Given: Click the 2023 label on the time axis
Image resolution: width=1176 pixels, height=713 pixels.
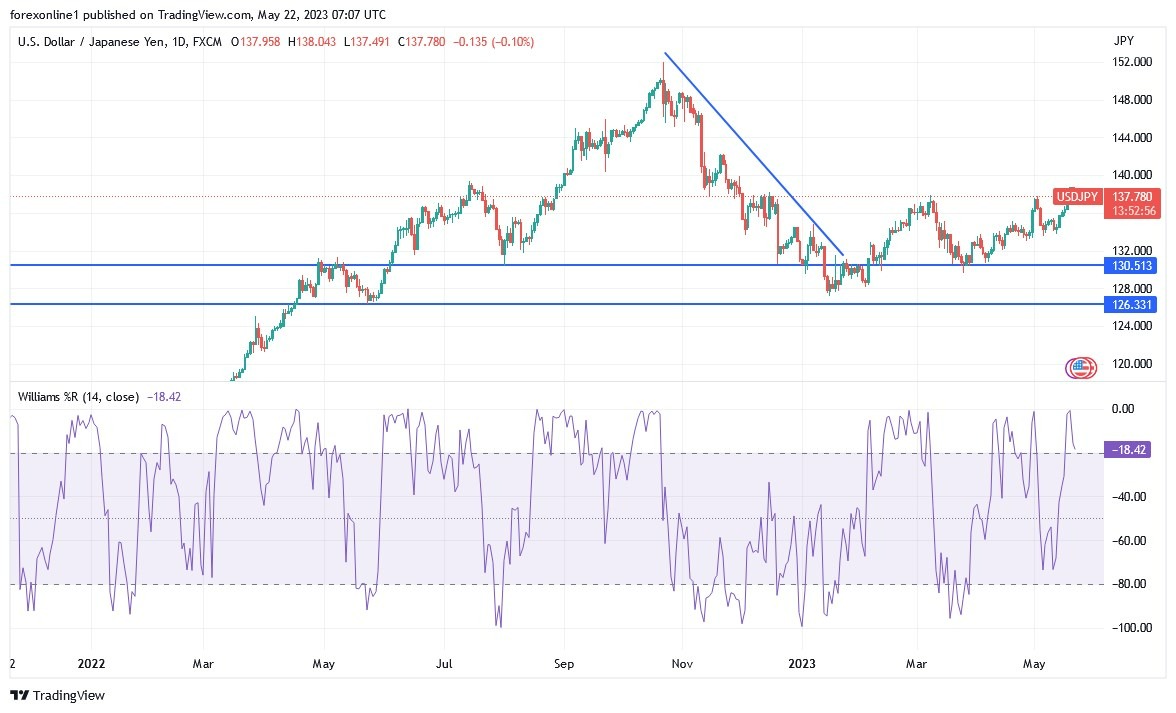Looking at the screenshot, I should (x=802, y=663).
